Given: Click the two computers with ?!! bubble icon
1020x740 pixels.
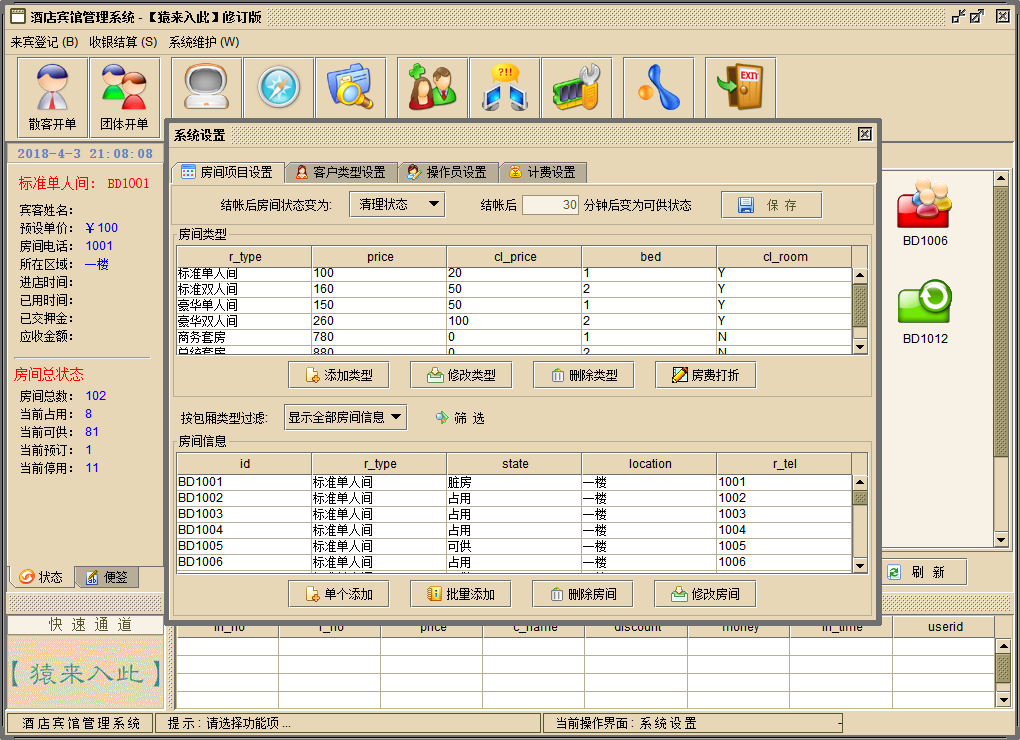Looking at the screenshot, I should [x=505, y=88].
